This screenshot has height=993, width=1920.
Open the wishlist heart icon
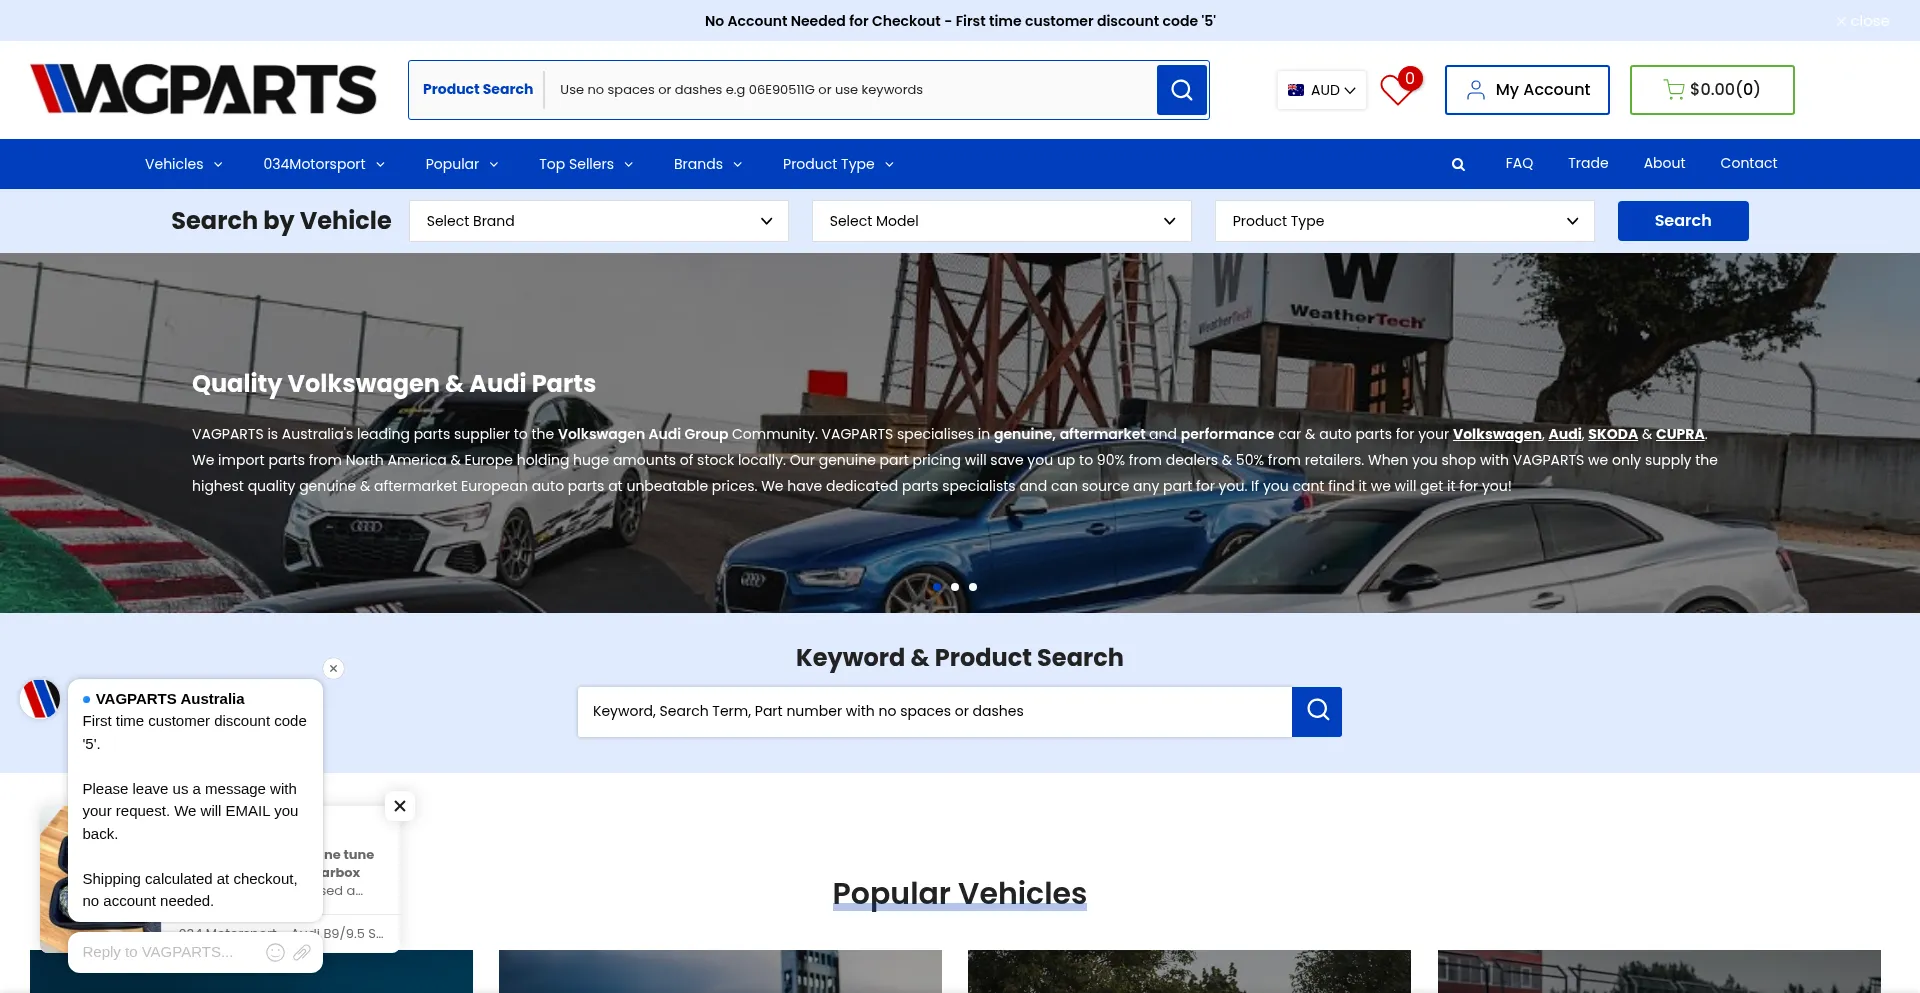[x=1397, y=89]
